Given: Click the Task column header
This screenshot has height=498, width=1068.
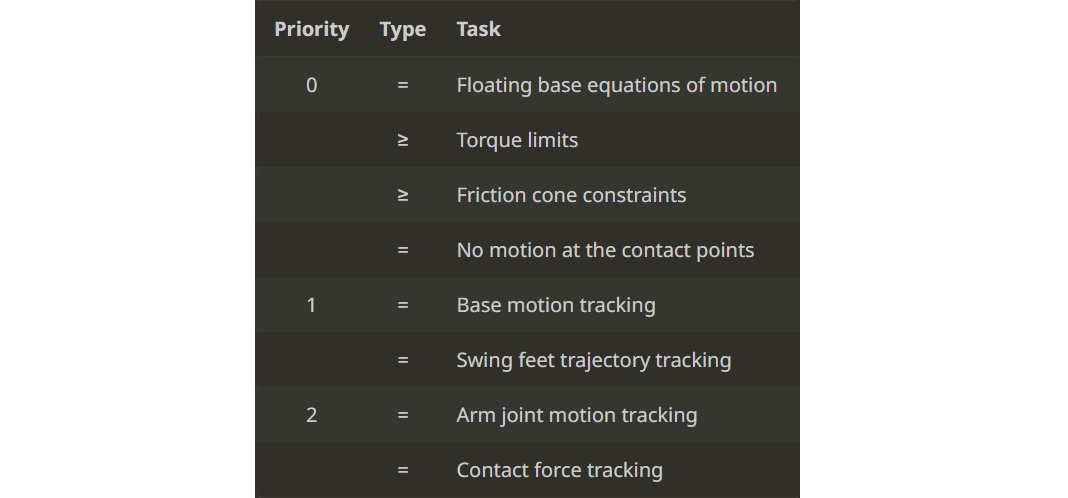Looking at the screenshot, I should pos(478,29).
